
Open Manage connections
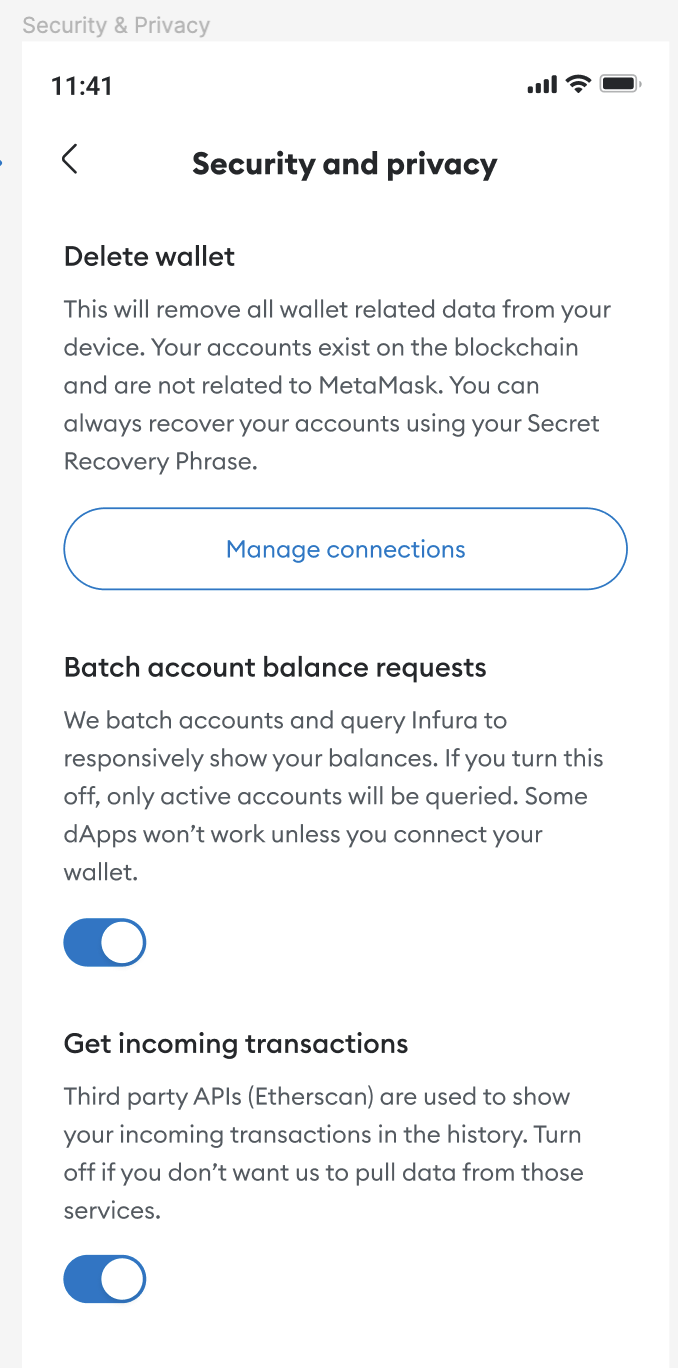(345, 548)
